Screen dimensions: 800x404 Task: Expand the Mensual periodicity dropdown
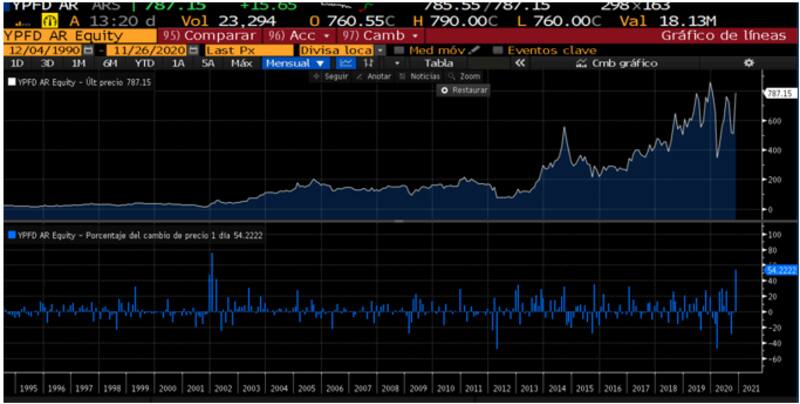[x=295, y=63]
